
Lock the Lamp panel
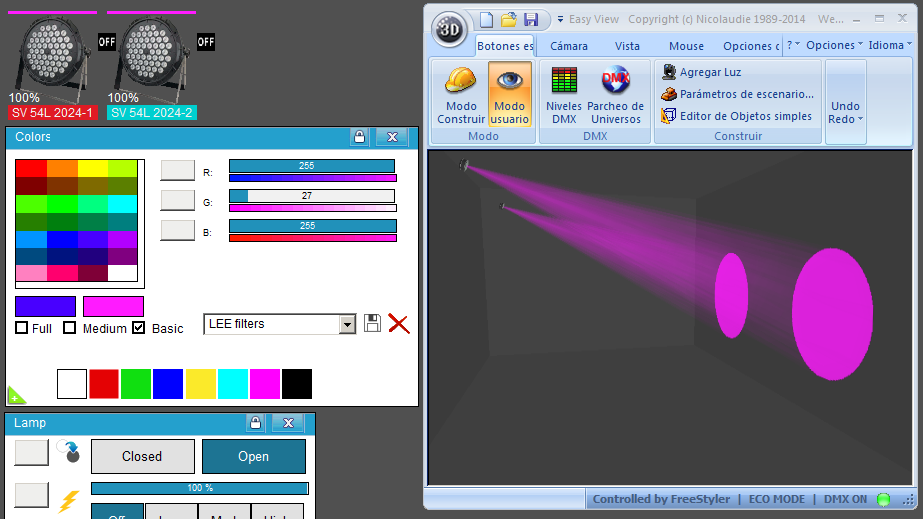tap(255, 423)
